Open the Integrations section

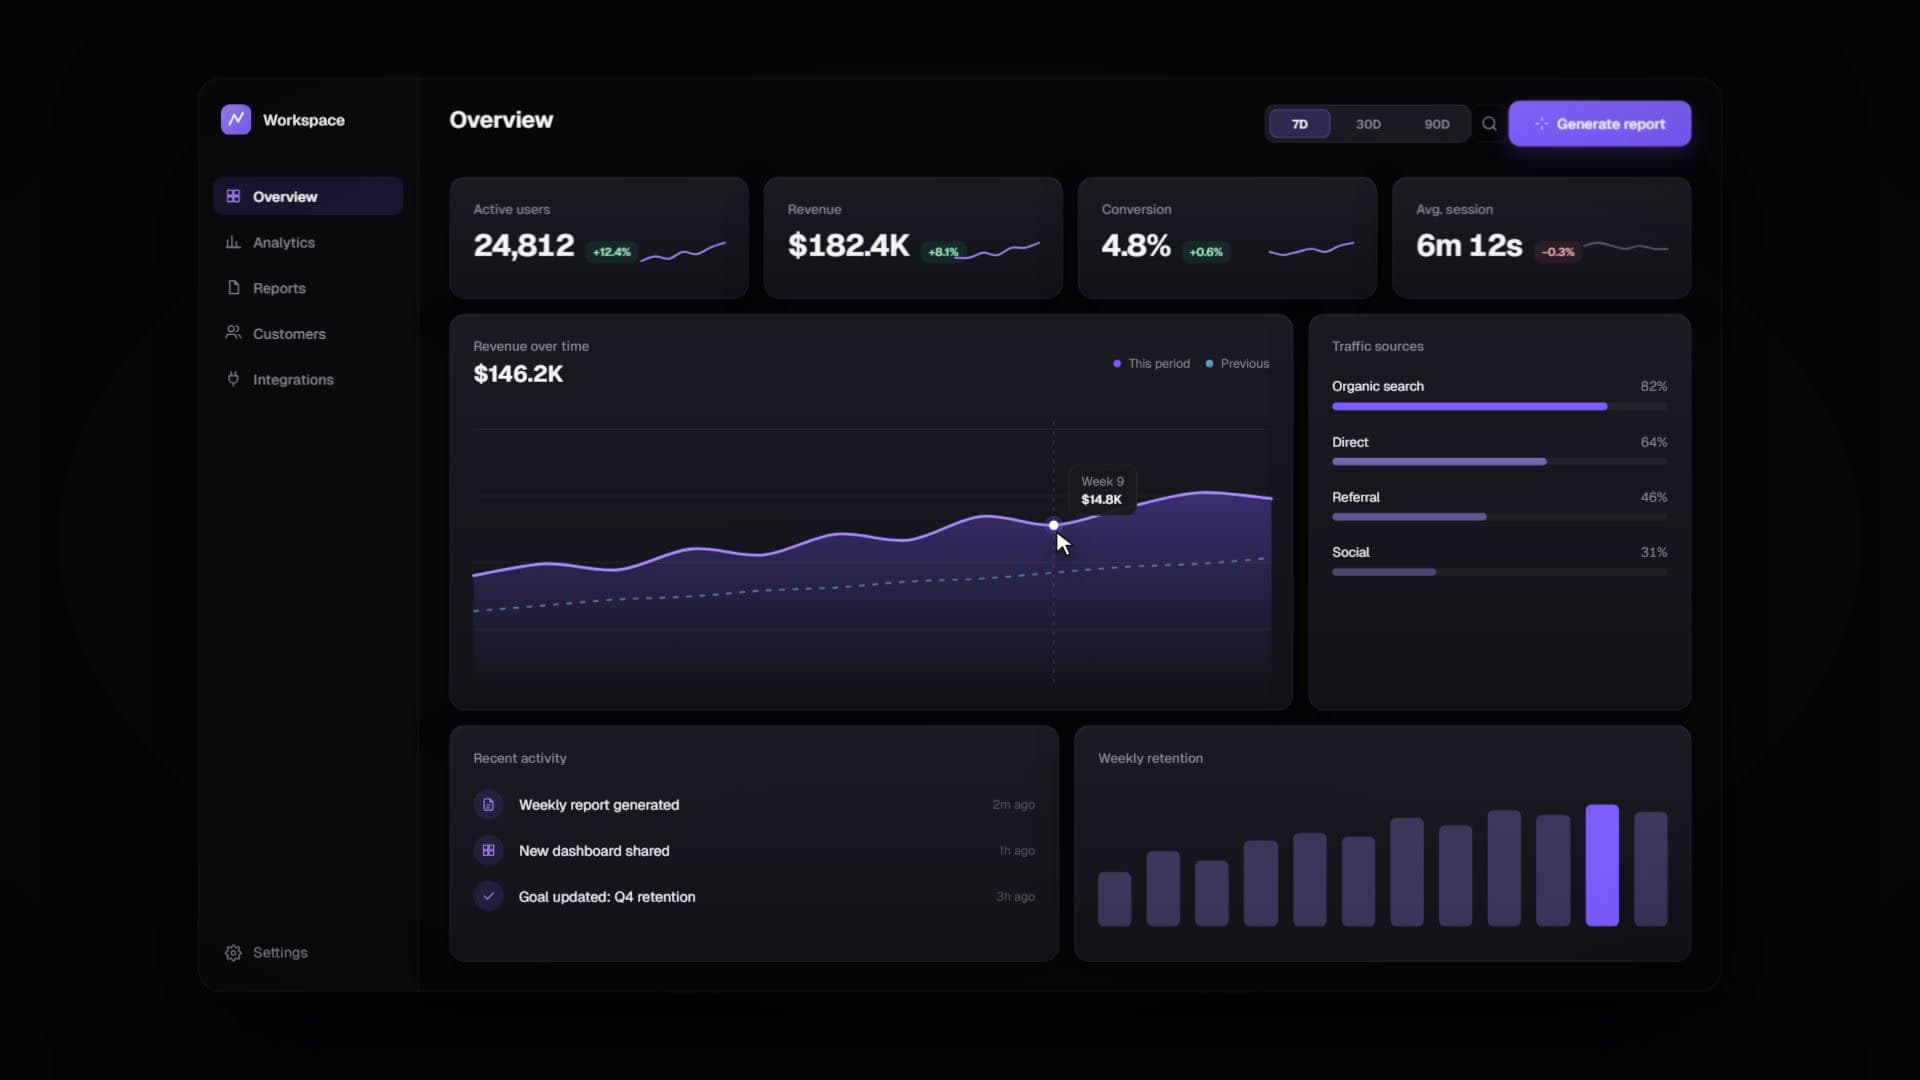308,379
